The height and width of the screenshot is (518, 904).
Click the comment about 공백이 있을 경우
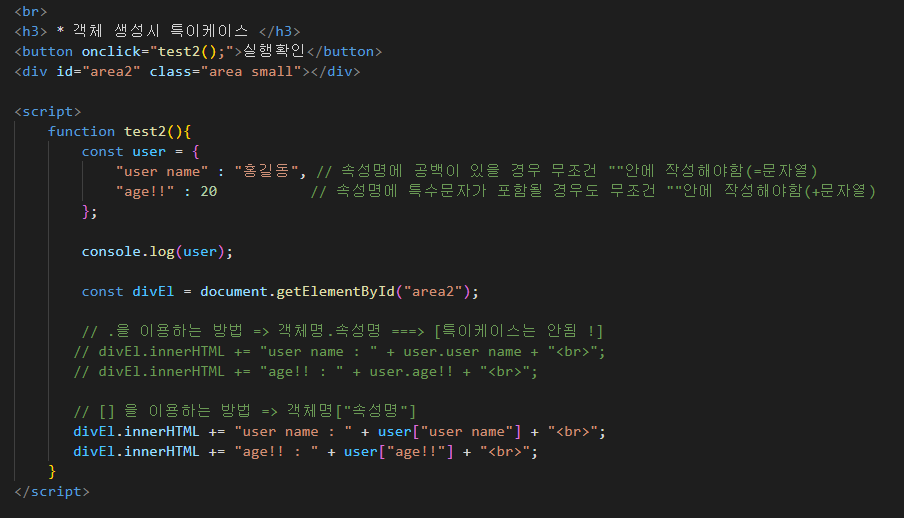click(567, 171)
